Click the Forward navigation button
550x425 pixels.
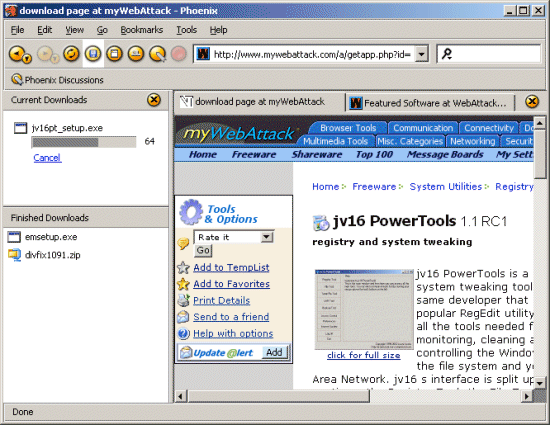(x=45, y=54)
